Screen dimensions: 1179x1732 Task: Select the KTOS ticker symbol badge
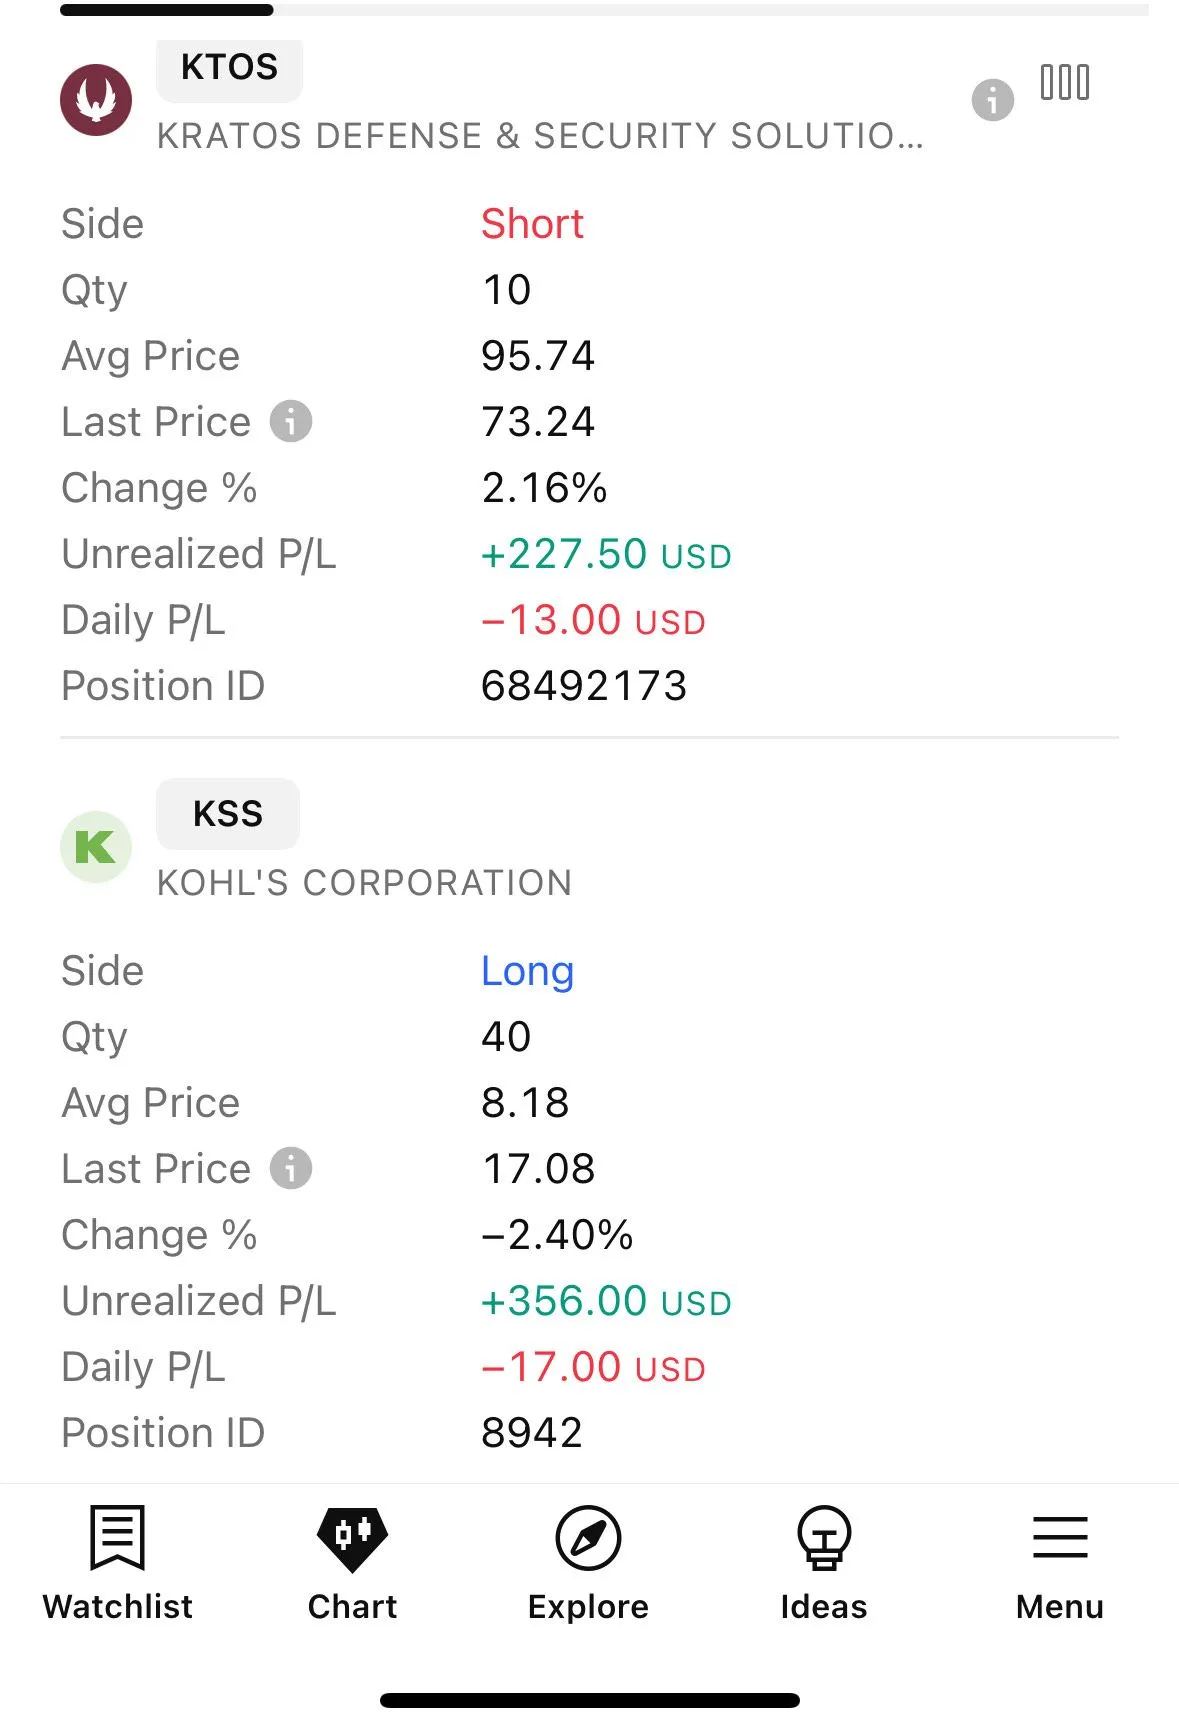point(229,68)
